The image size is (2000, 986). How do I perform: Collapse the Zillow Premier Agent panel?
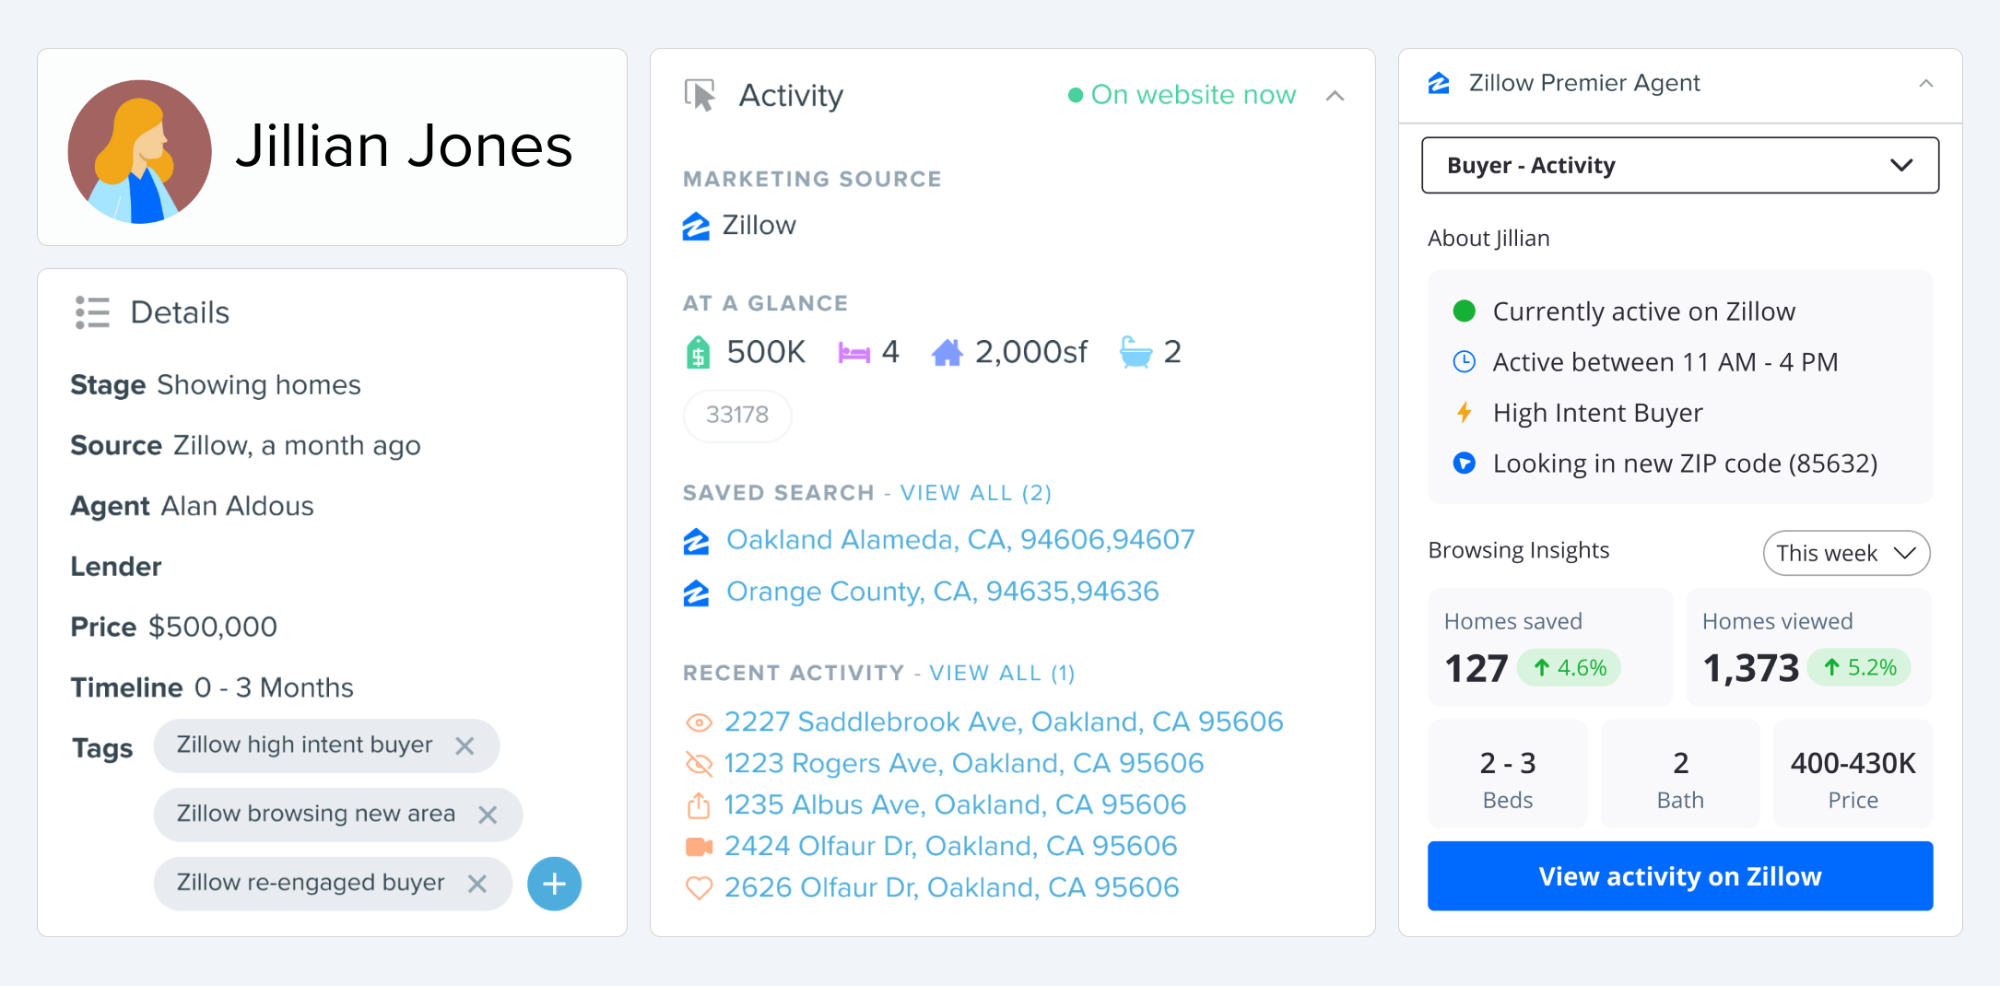click(x=1926, y=83)
